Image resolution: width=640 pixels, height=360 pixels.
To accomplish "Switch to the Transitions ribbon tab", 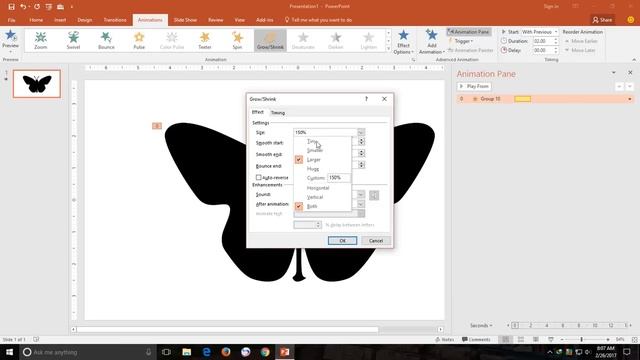I will (x=115, y=20).
